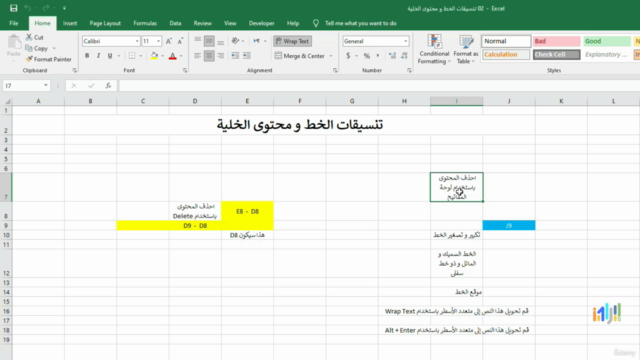The image size is (640, 360).
Task: Click the Undo arrow icon
Action: [x=27, y=8]
